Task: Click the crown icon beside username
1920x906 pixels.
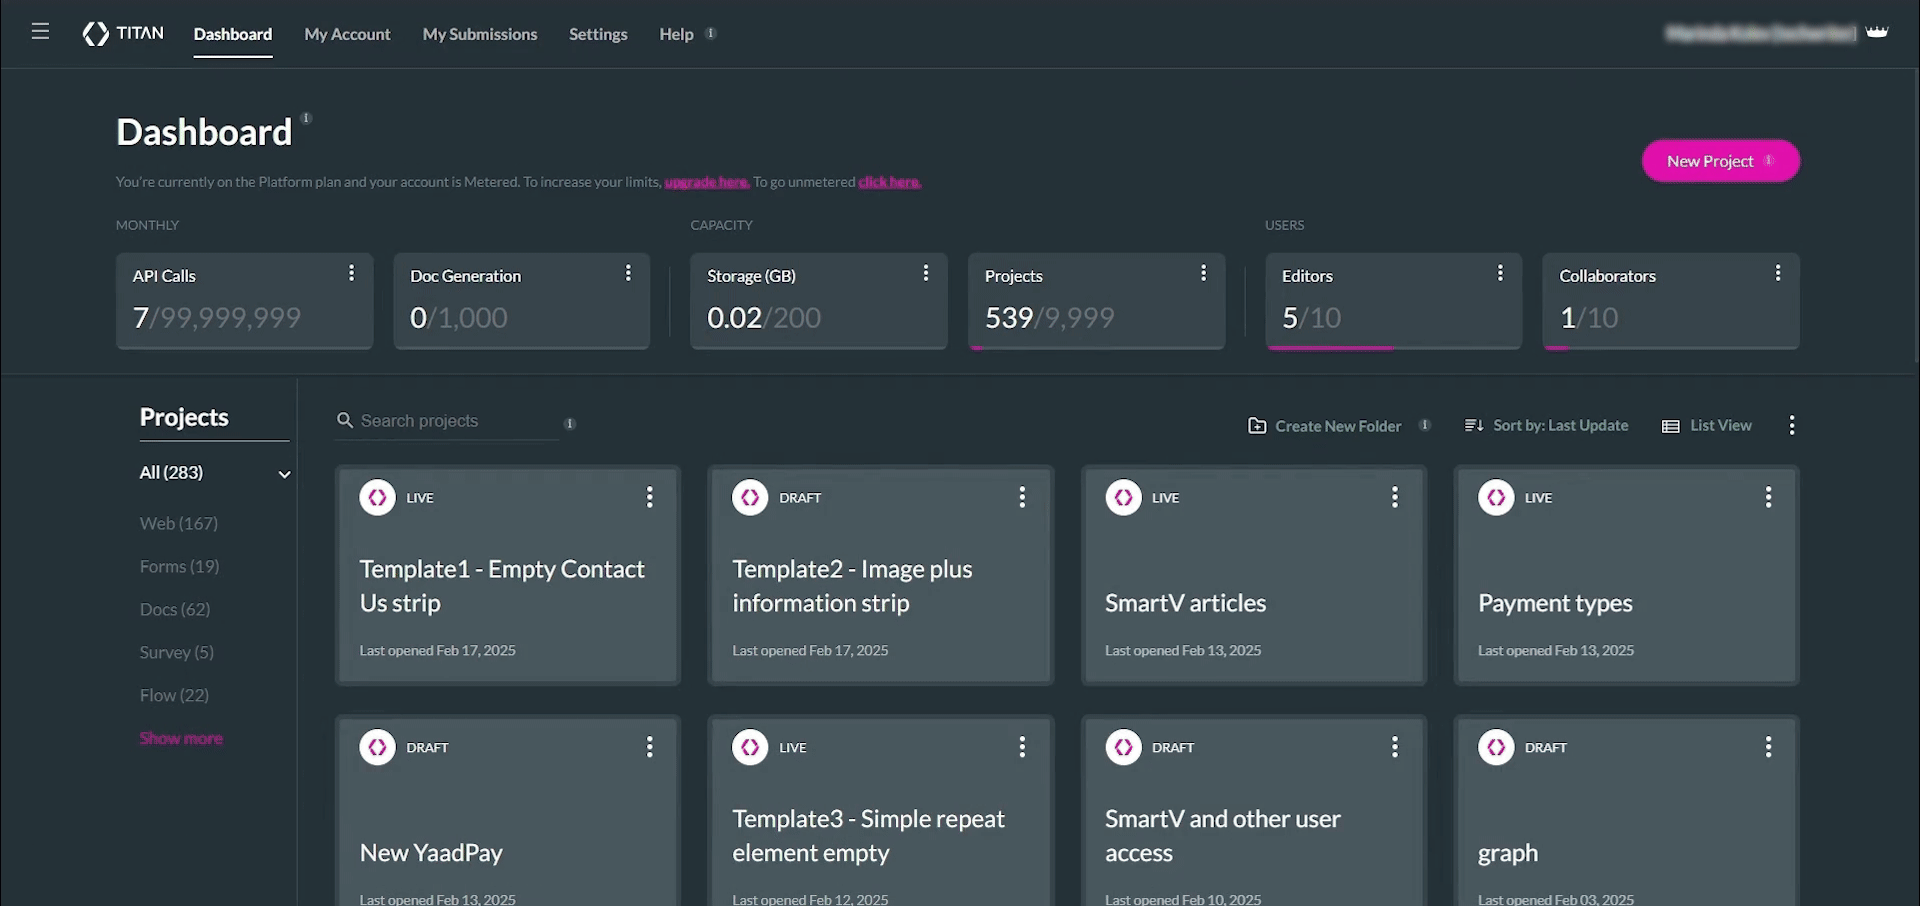Action: 1877,32
